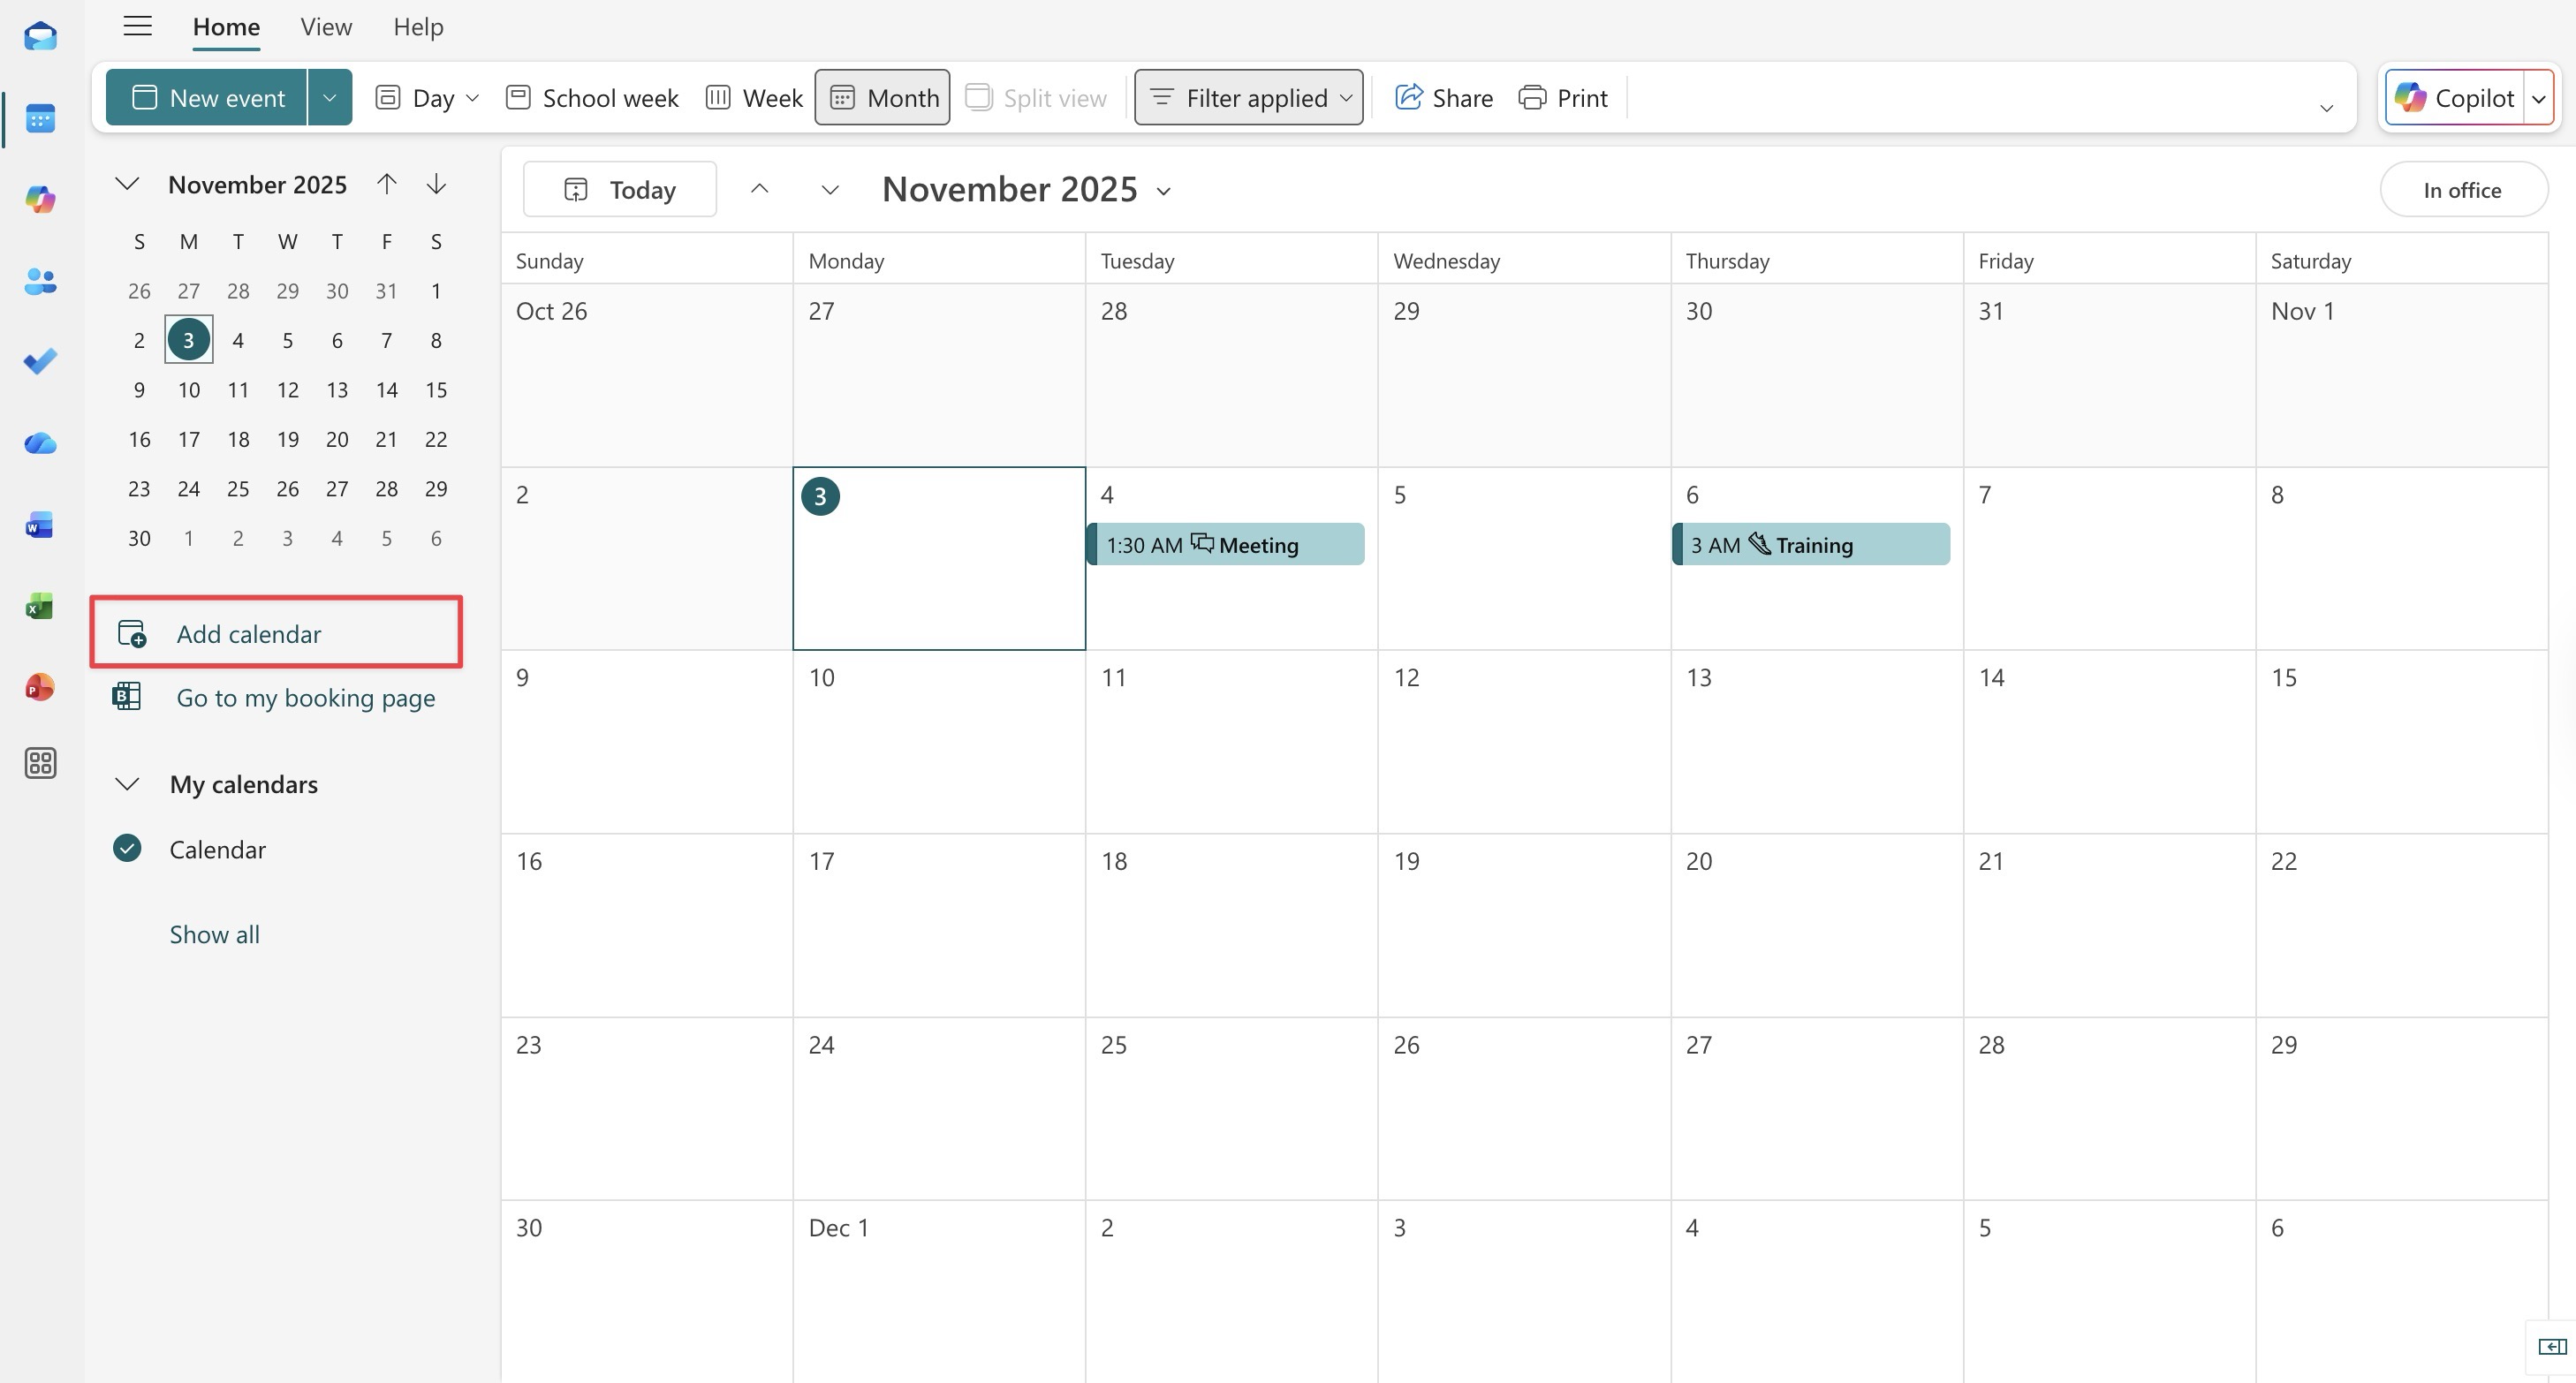Click the Today button

620,190
